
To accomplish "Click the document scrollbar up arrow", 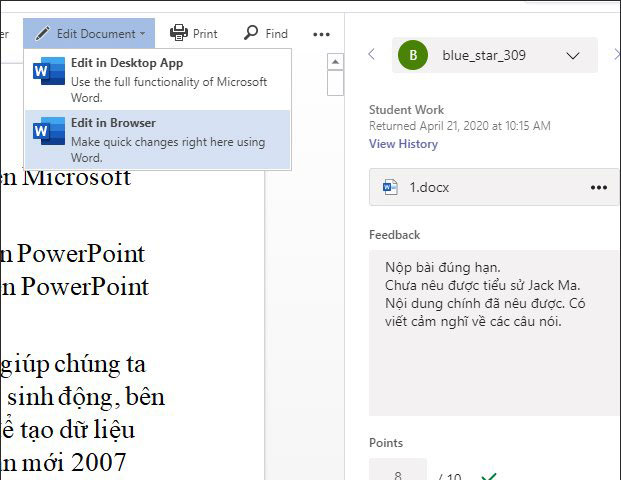I will click(x=335, y=62).
